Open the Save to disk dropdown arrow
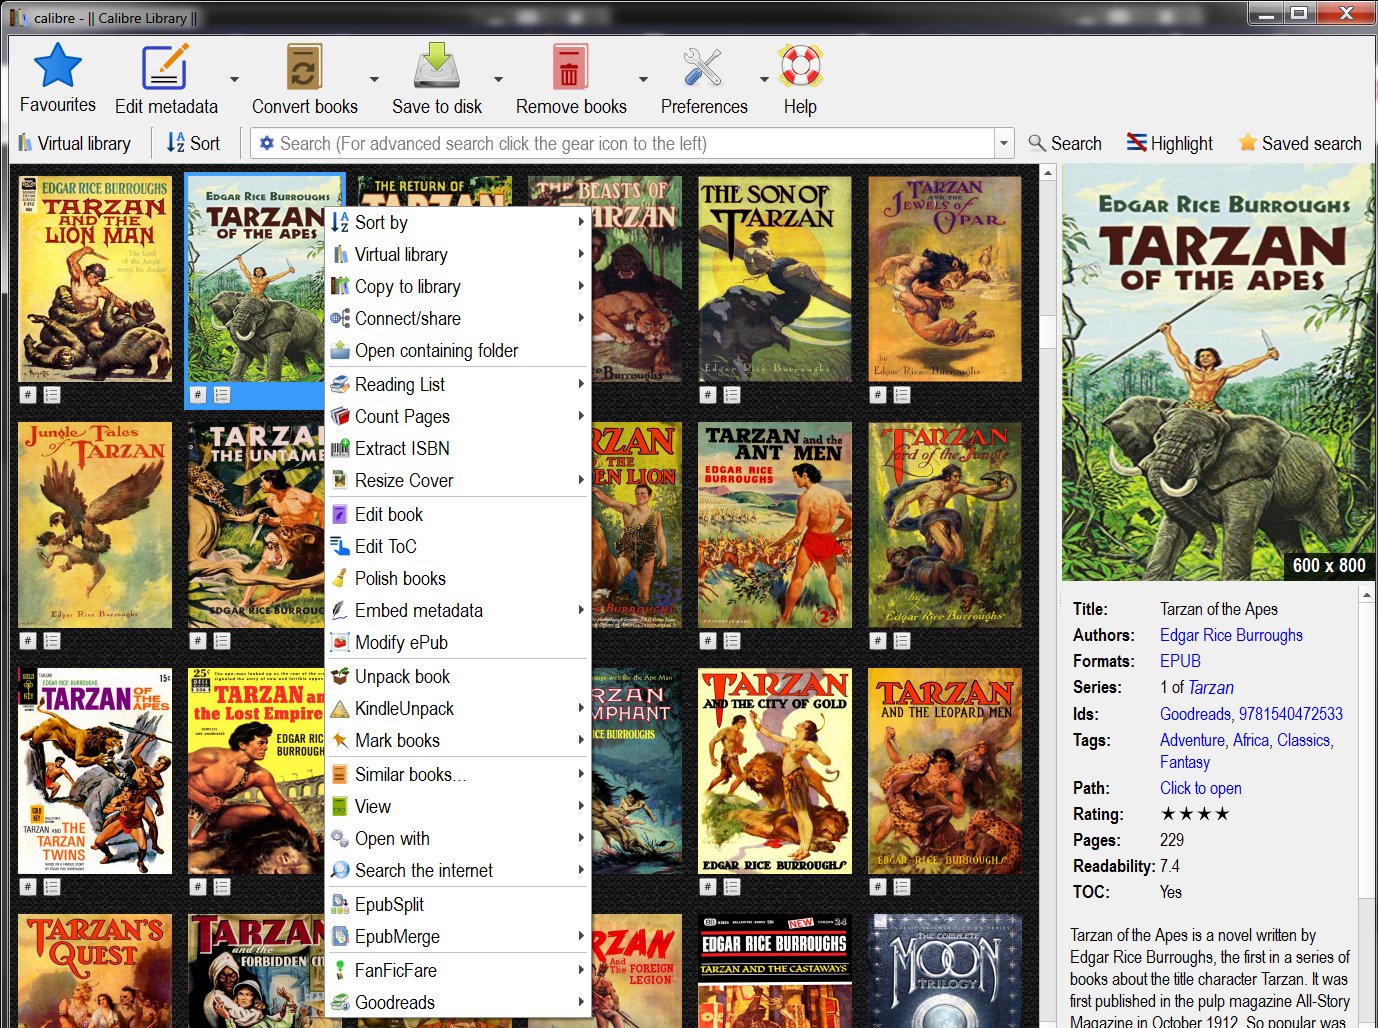 [498, 79]
